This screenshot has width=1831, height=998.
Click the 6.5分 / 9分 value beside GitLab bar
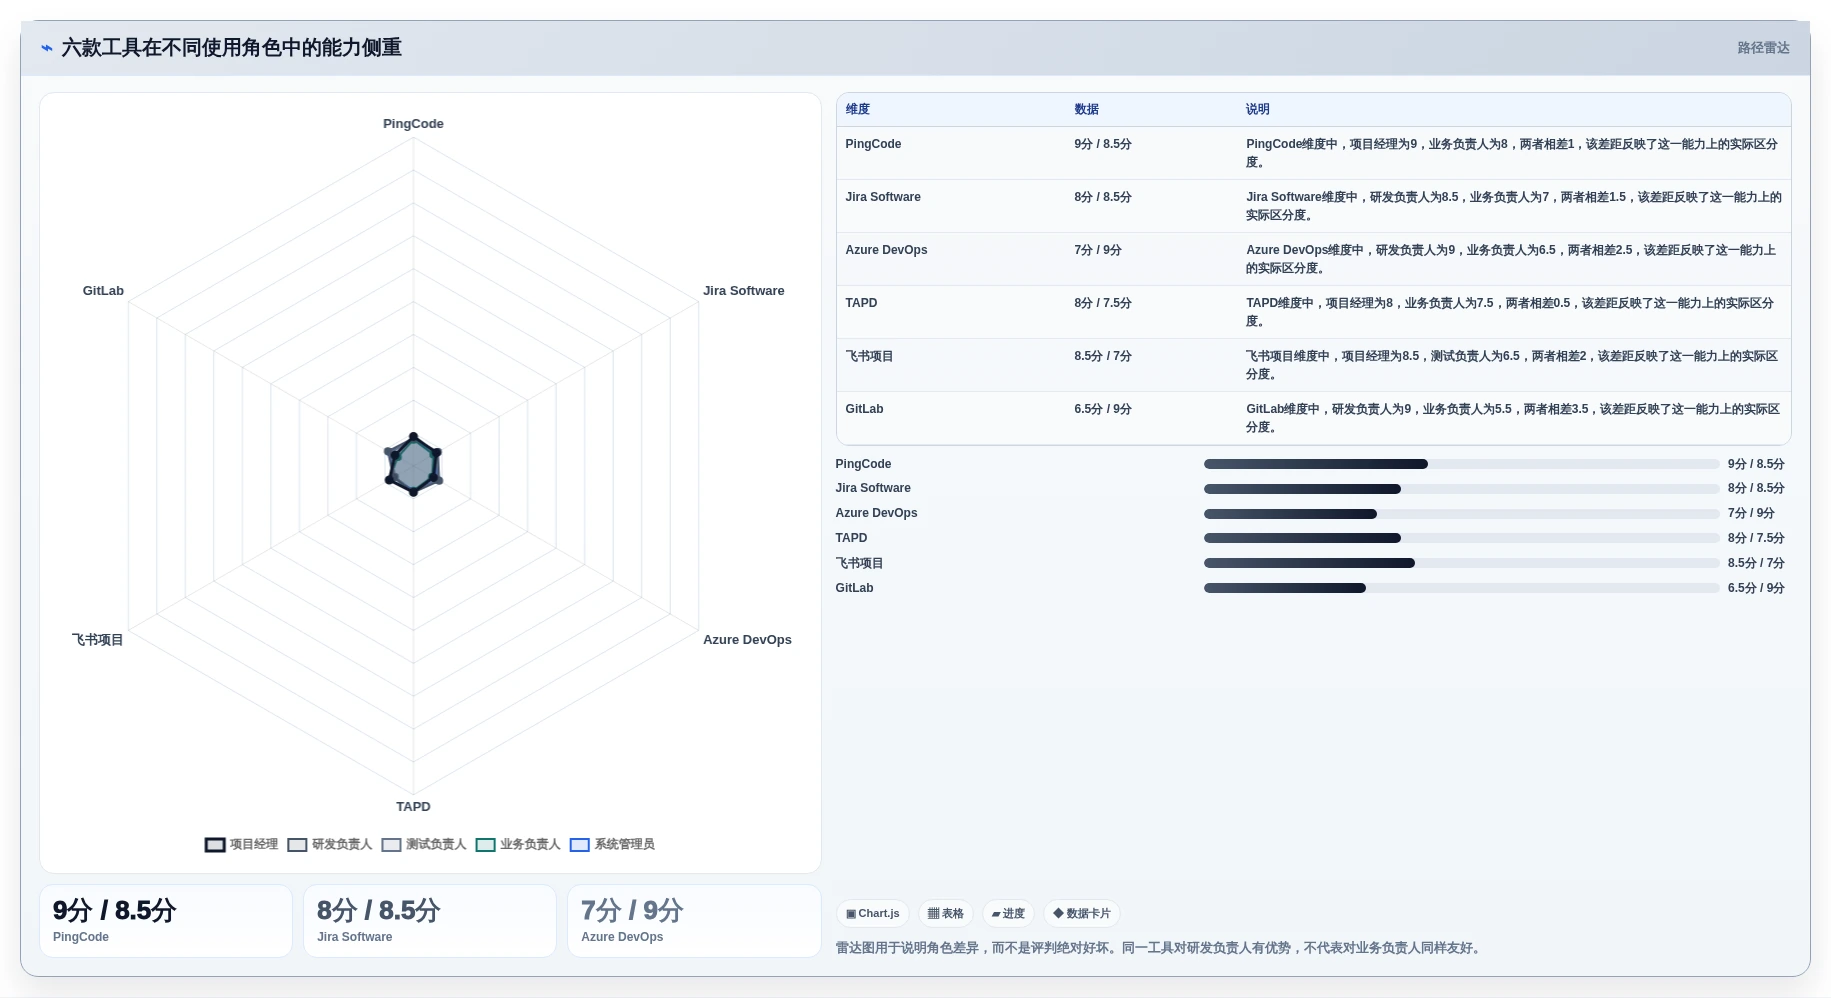[x=1756, y=588]
